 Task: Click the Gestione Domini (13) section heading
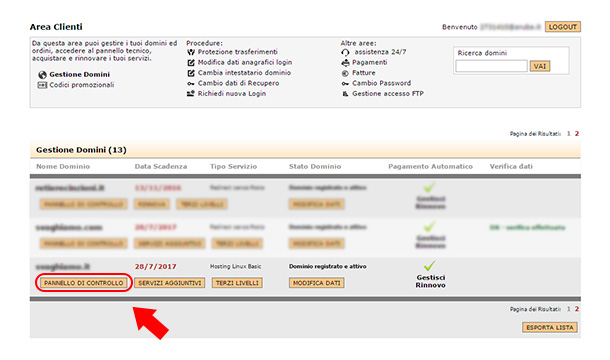81,150
